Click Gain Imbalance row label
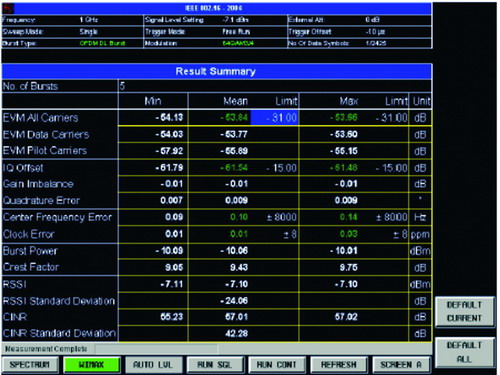This screenshot has width=500, height=375. 38,184
